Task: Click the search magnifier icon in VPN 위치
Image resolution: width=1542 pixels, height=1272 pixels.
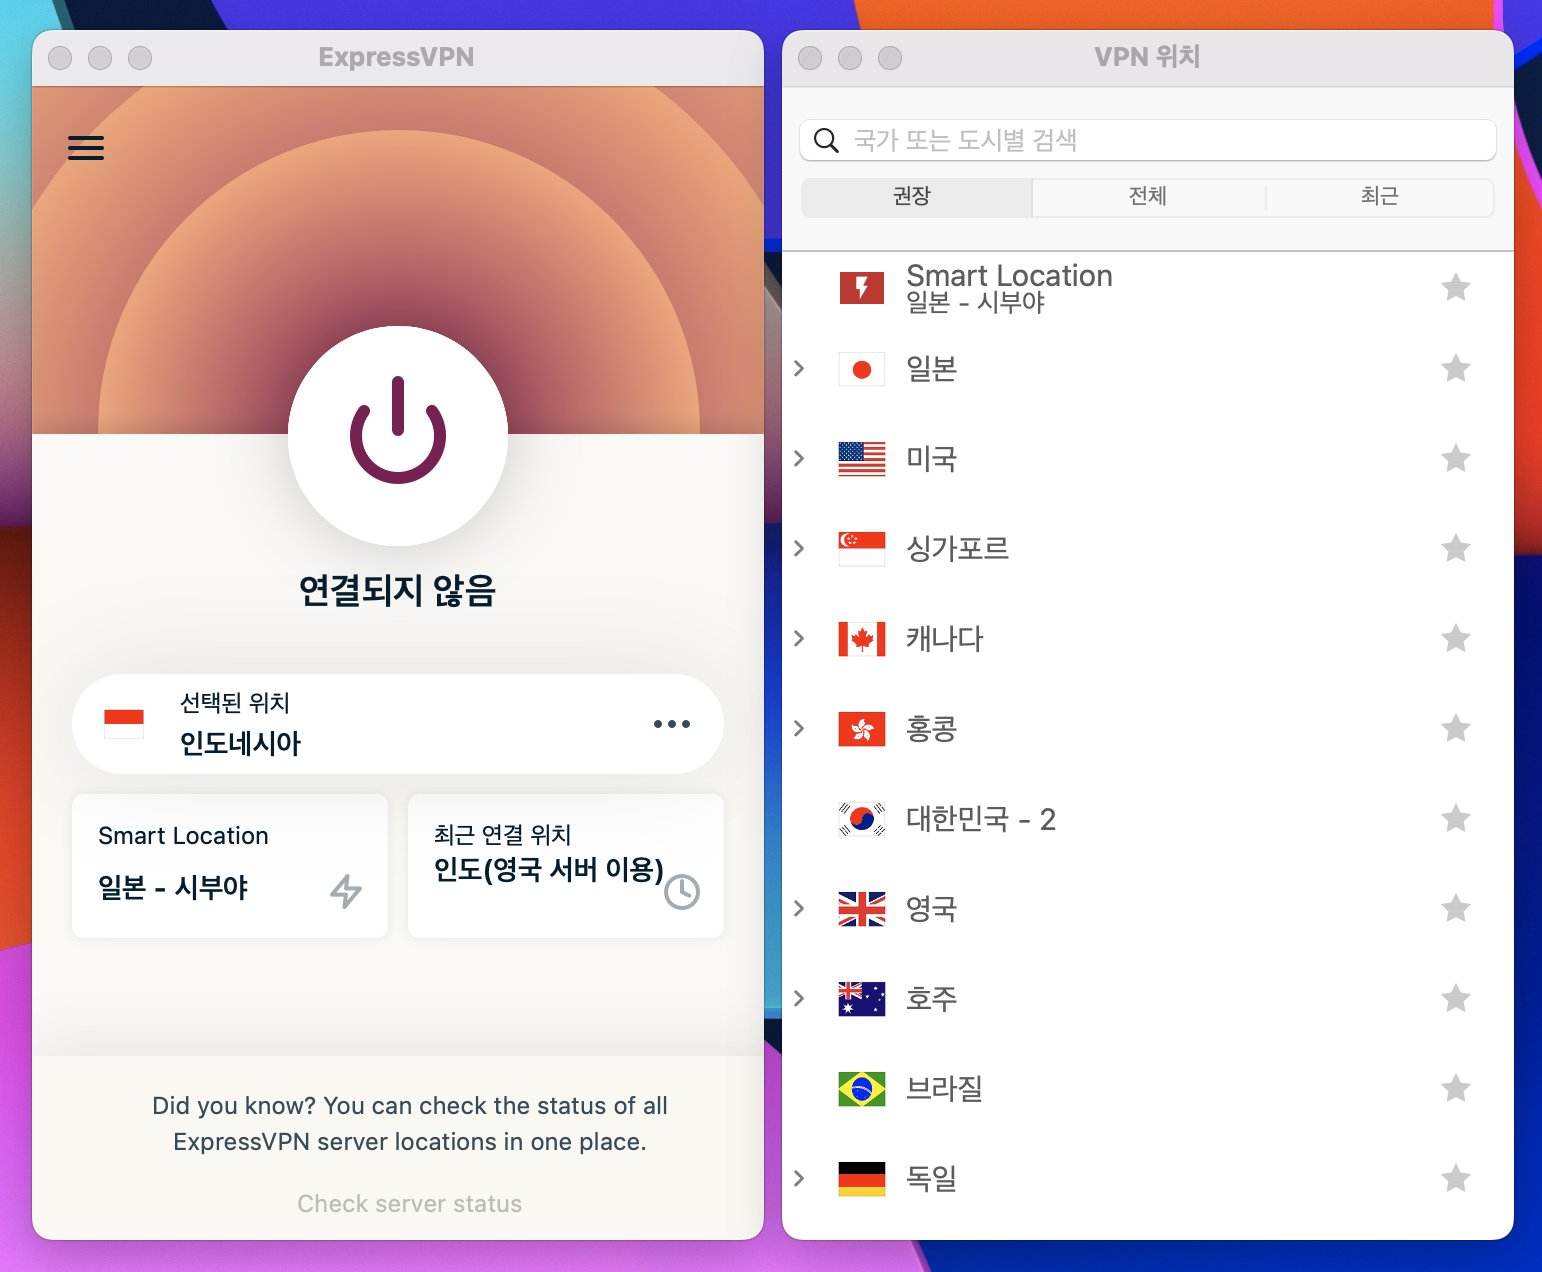Action: coord(826,140)
